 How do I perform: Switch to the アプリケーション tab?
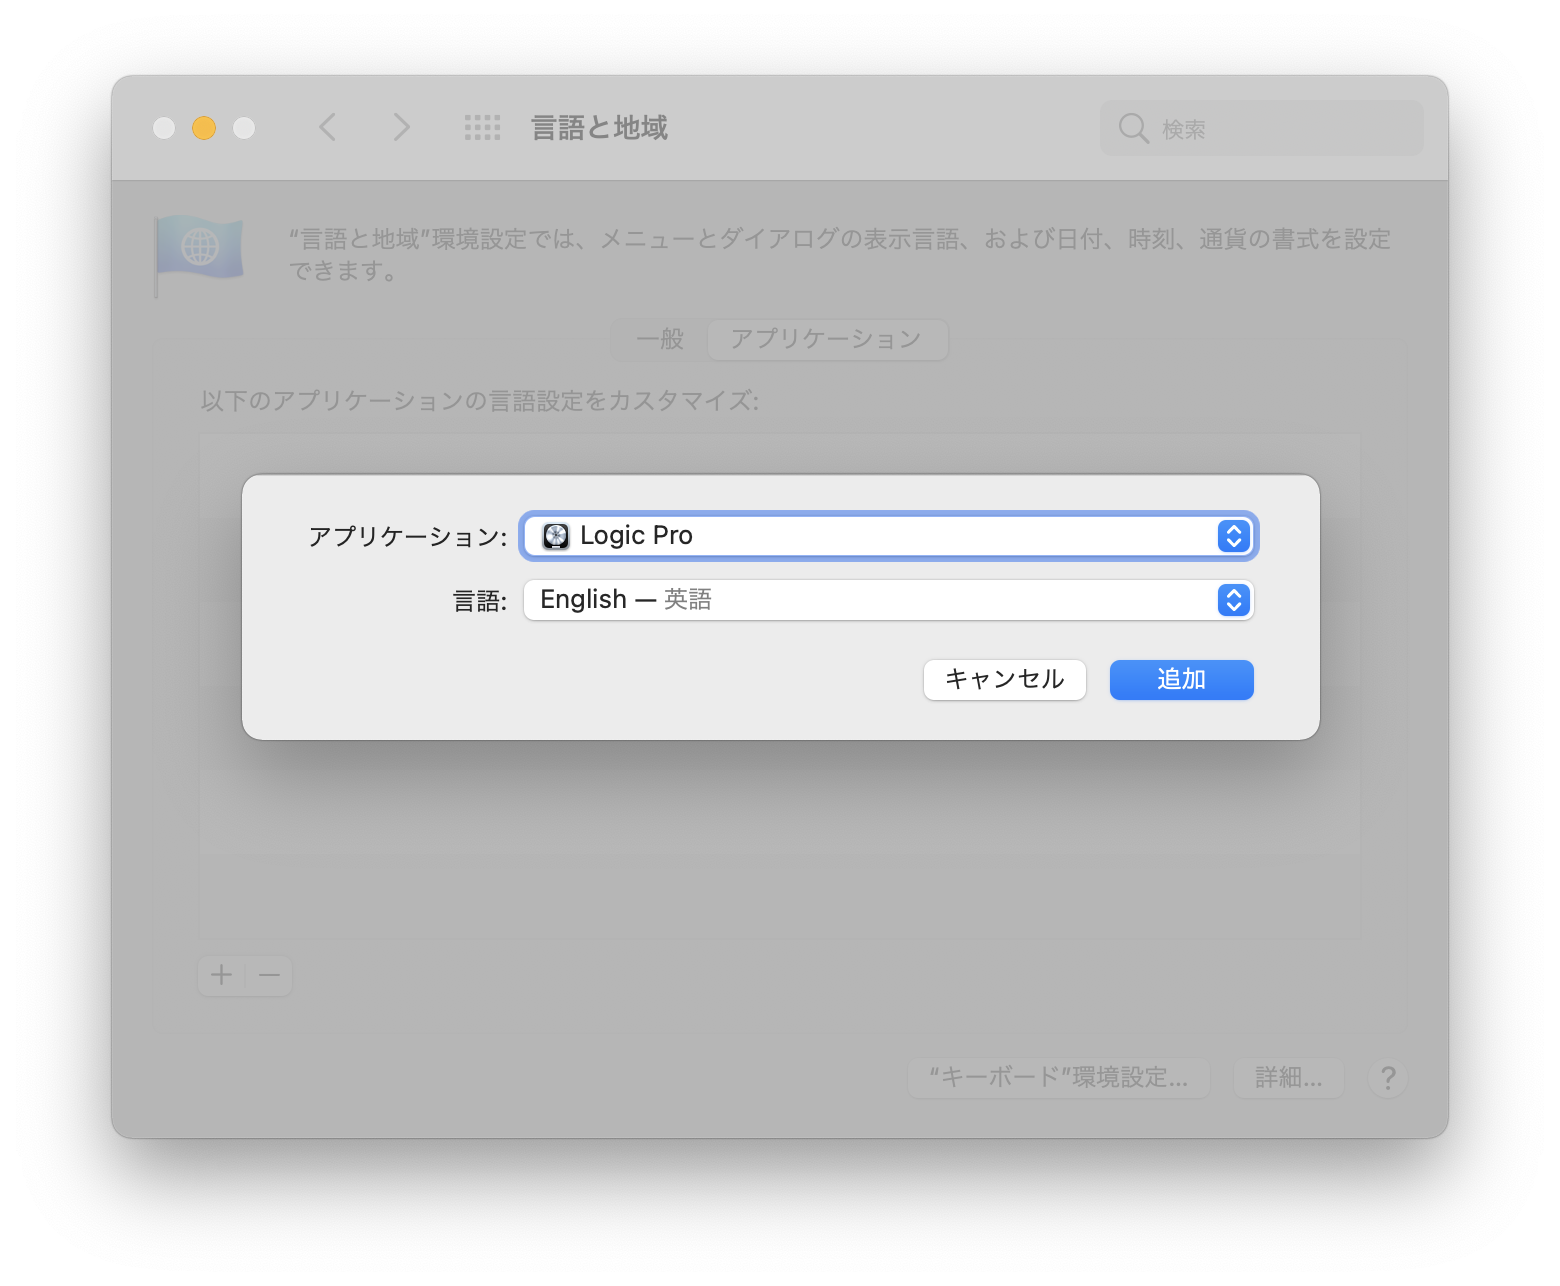pyautogui.click(x=827, y=340)
